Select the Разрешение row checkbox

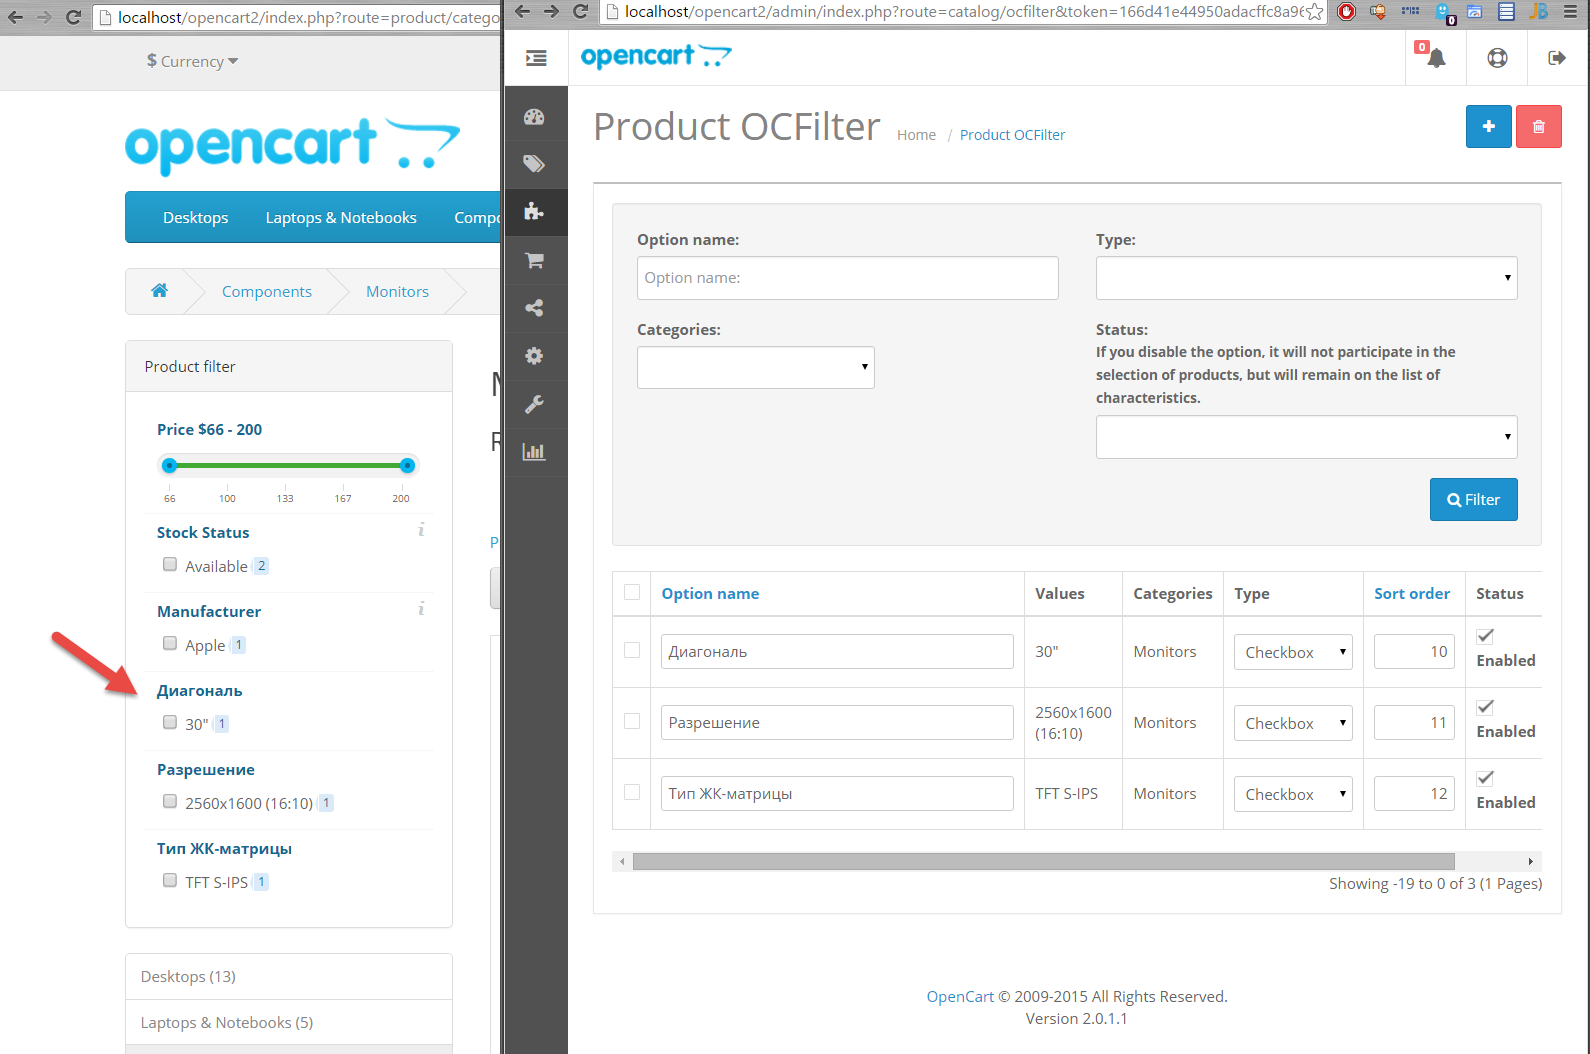coord(632,721)
